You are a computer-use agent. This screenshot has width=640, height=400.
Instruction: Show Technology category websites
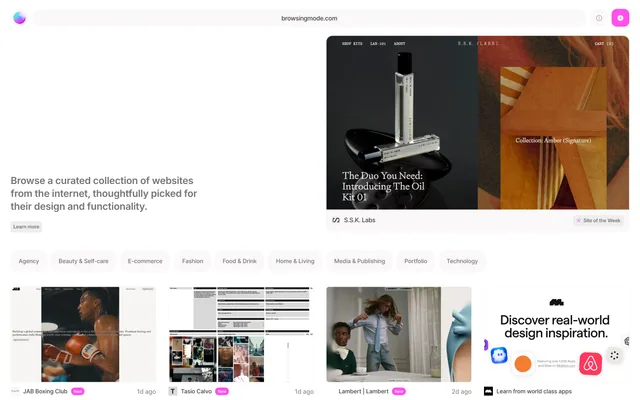tap(462, 261)
